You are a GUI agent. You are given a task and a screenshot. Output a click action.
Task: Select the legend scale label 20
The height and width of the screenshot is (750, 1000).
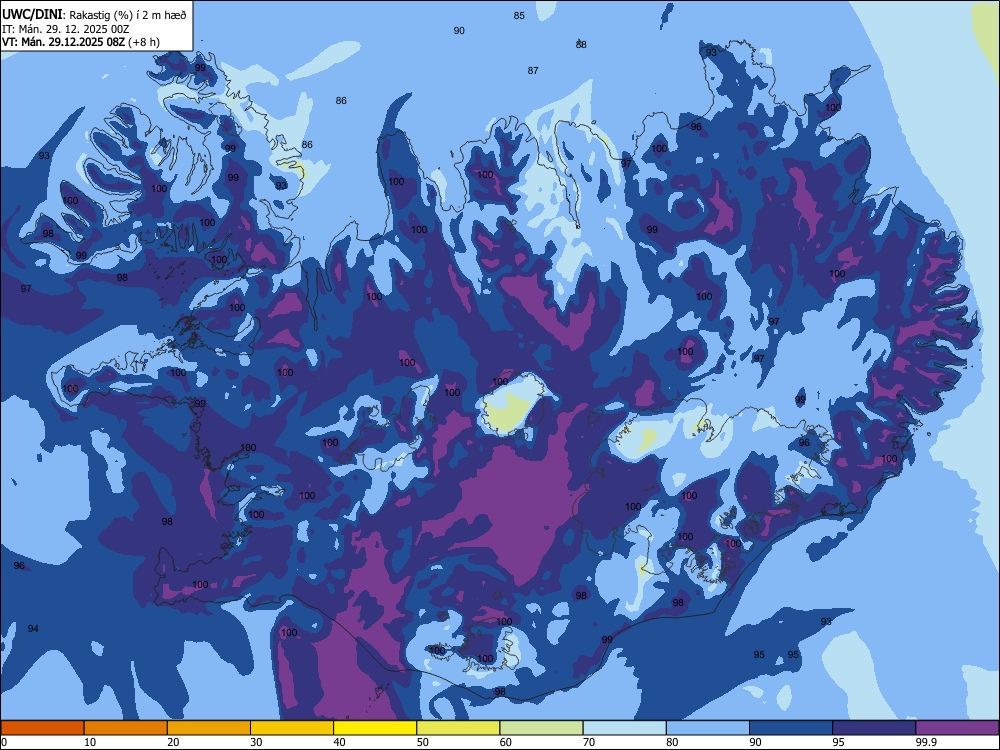click(x=173, y=742)
